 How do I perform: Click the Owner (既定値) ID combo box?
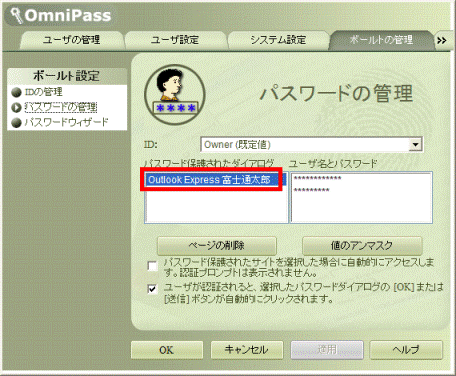[312, 145]
